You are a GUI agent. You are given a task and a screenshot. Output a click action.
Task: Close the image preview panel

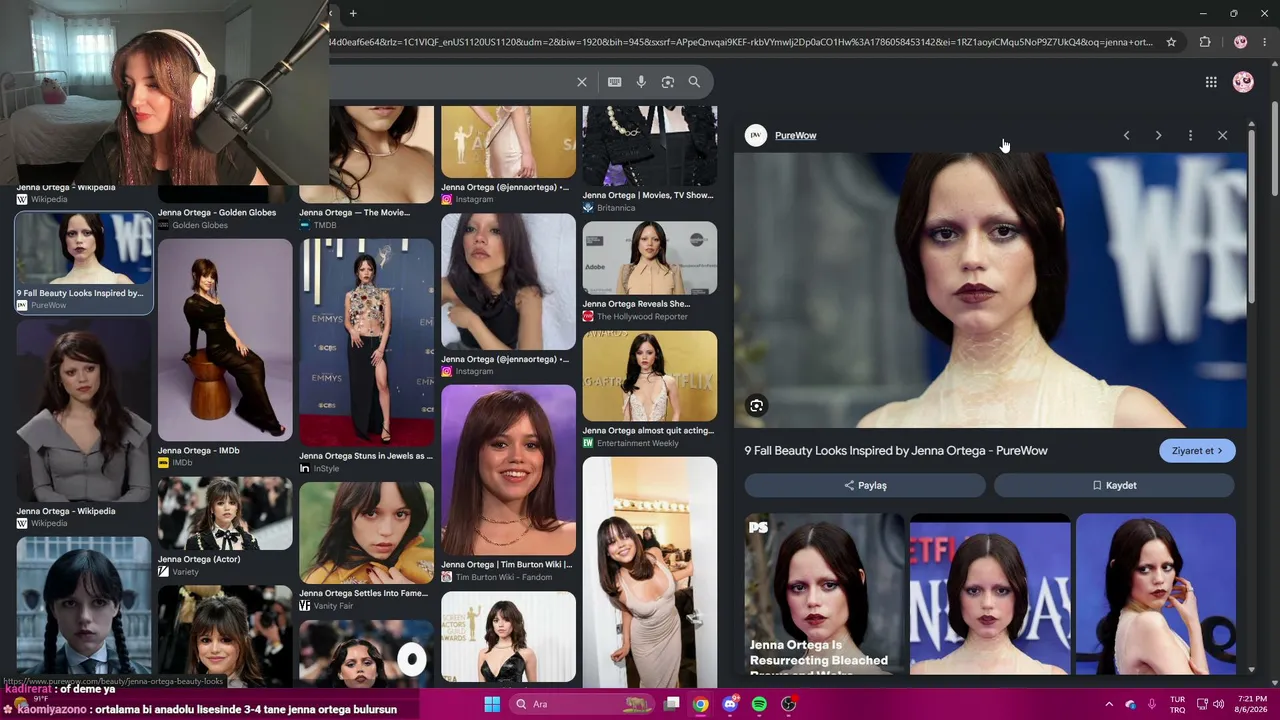click(1222, 135)
